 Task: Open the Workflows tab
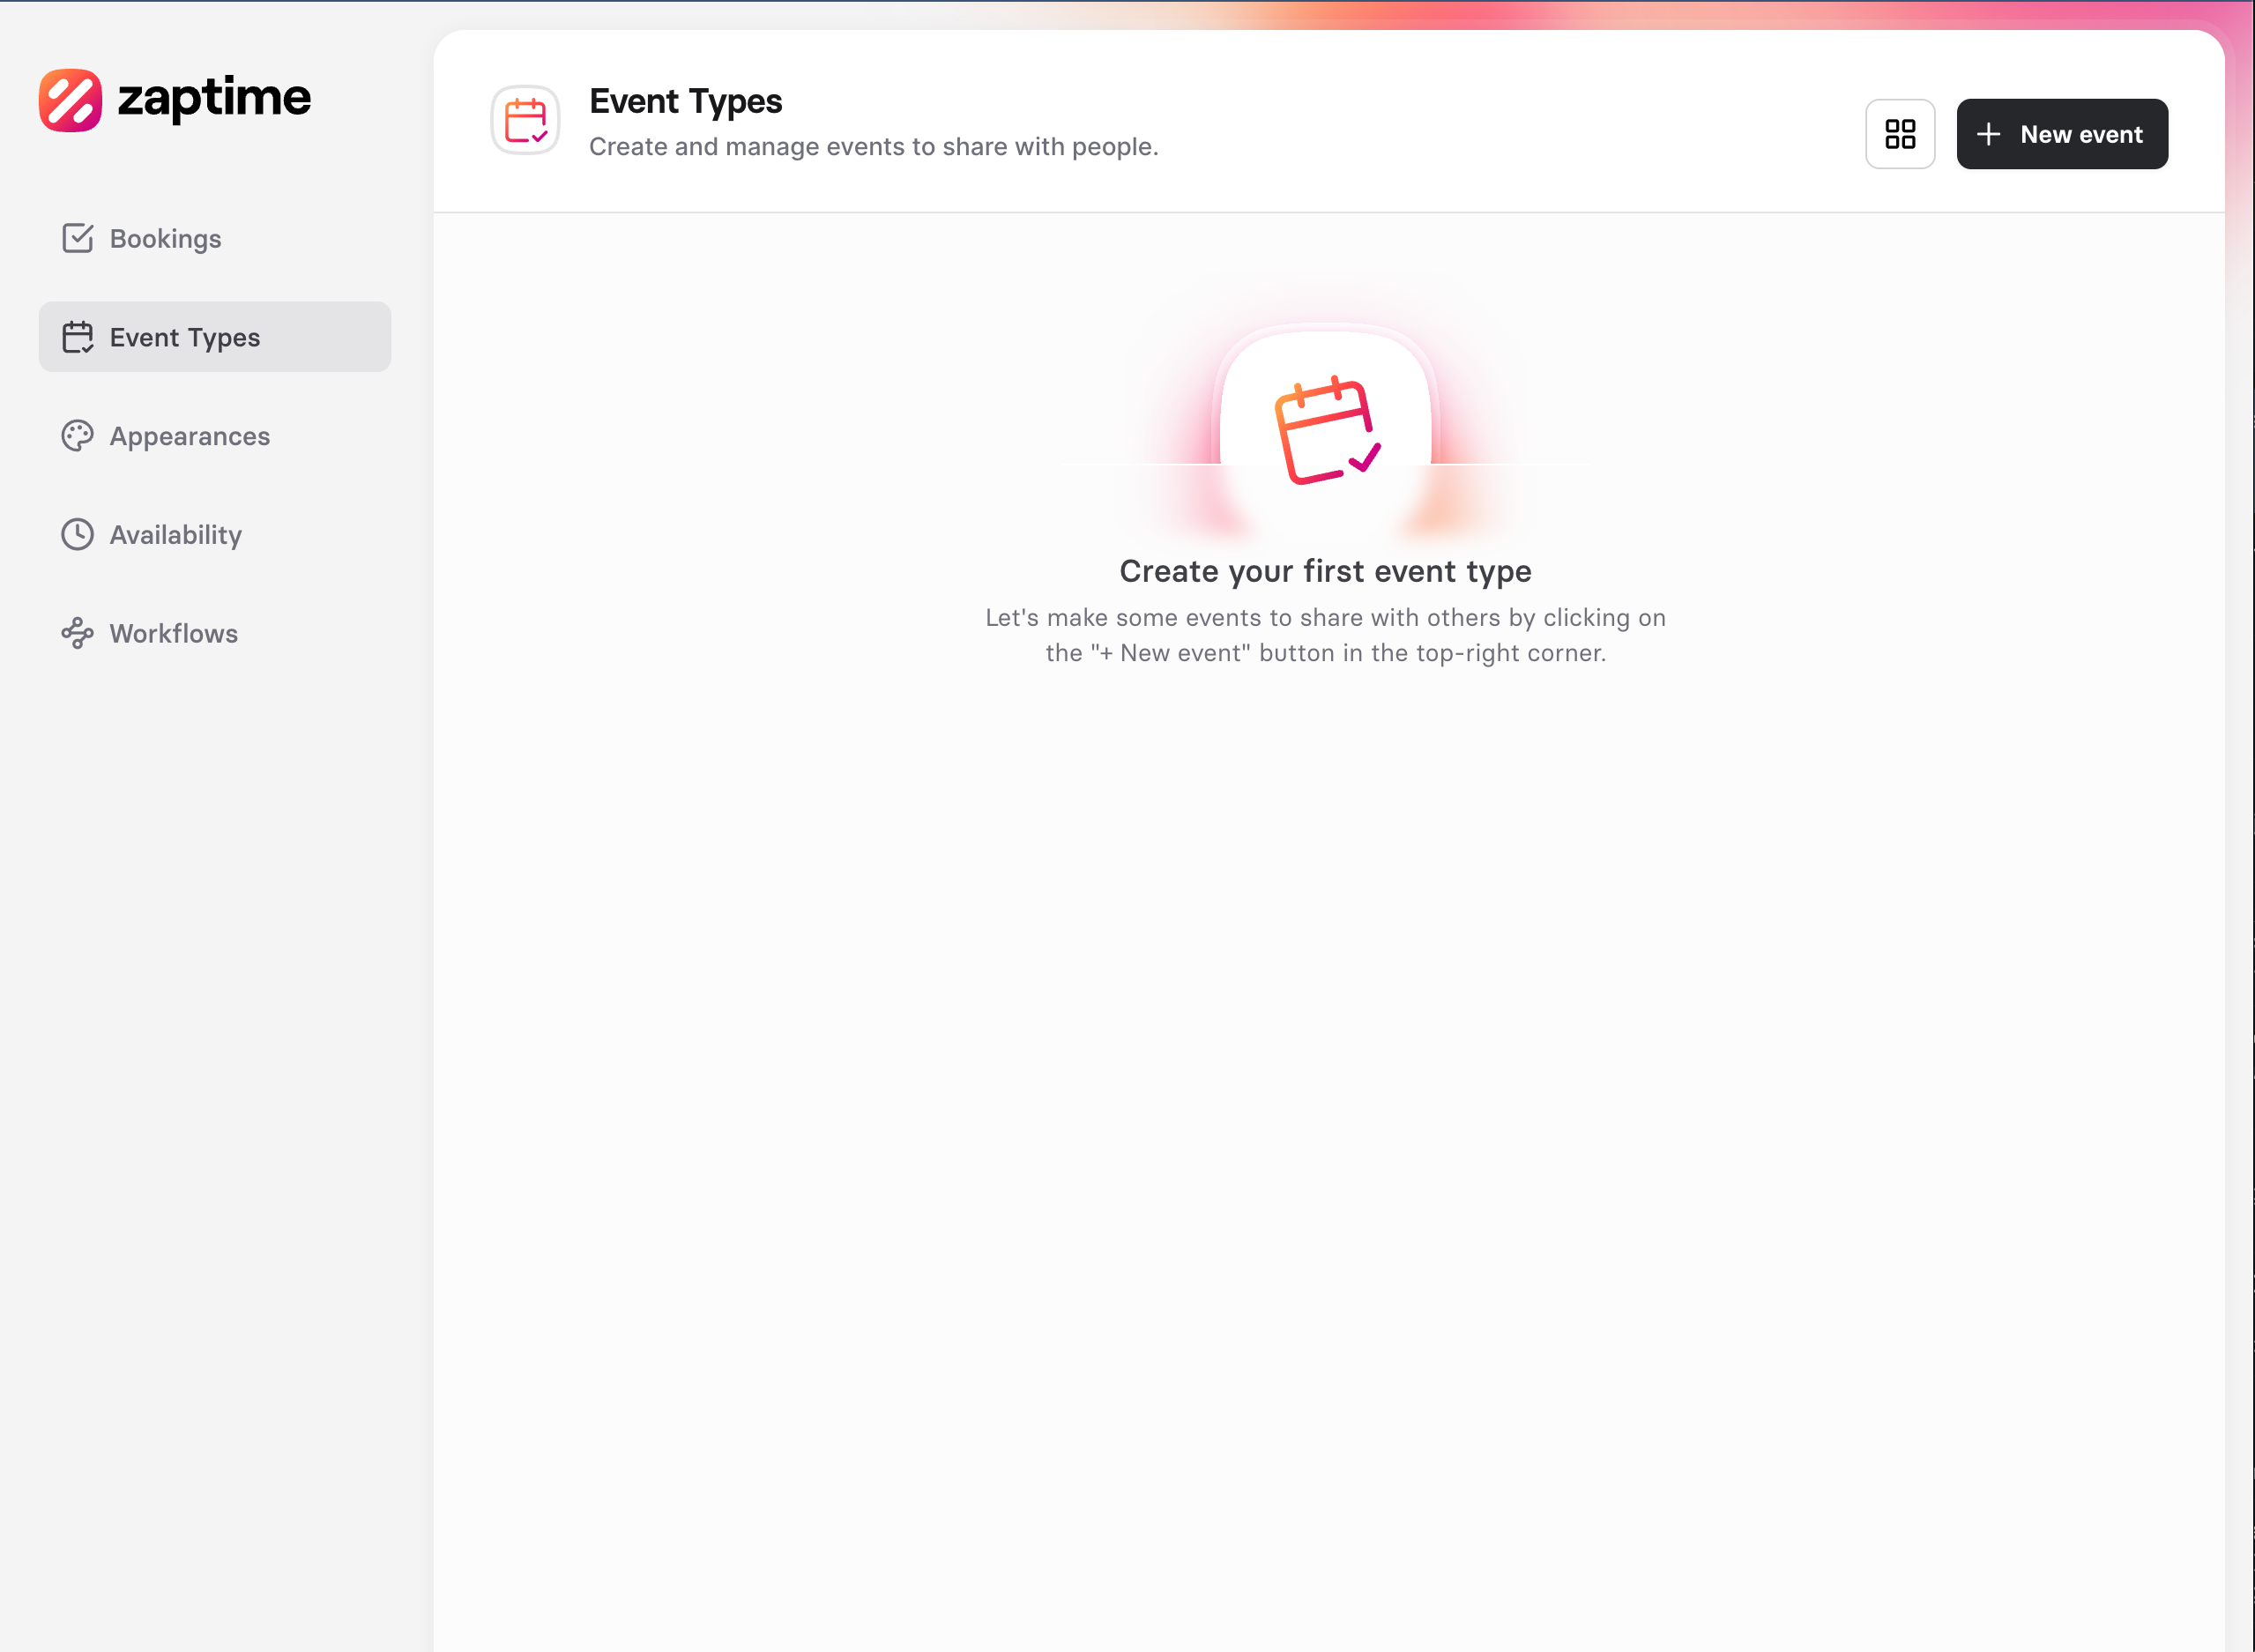[x=172, y=633]
